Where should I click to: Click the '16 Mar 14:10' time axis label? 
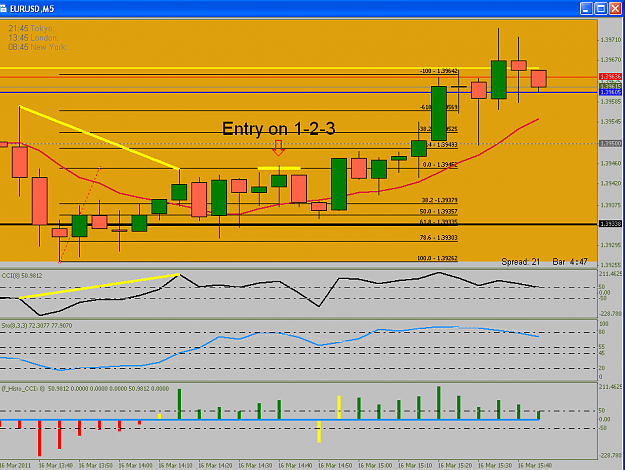175,465
